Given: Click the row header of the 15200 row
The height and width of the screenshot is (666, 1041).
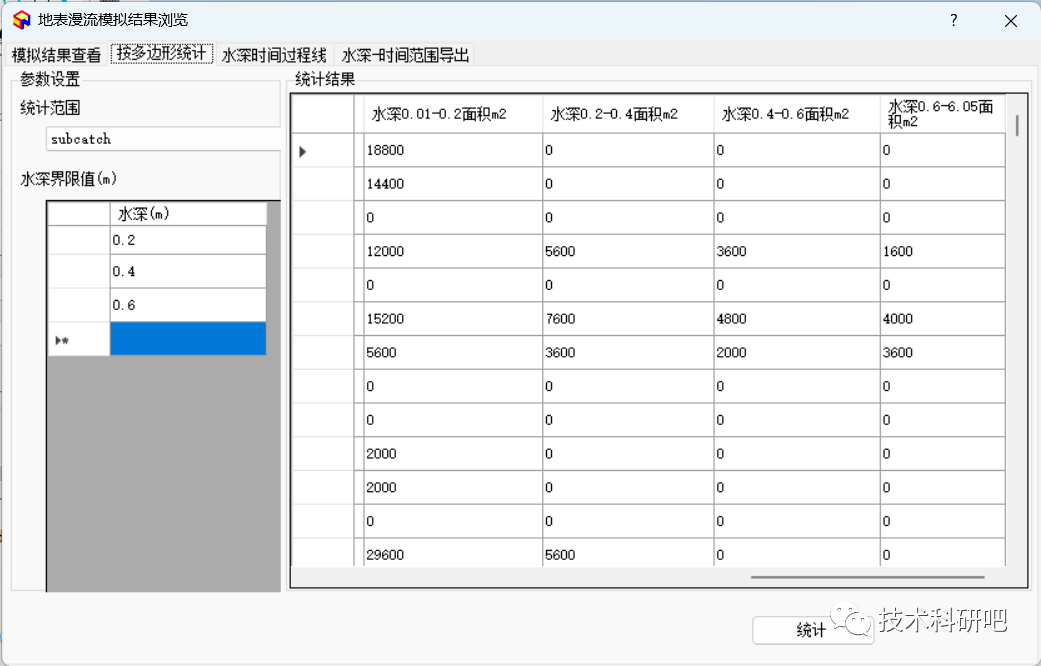Looking at the screenshot, I should point(323,319).
